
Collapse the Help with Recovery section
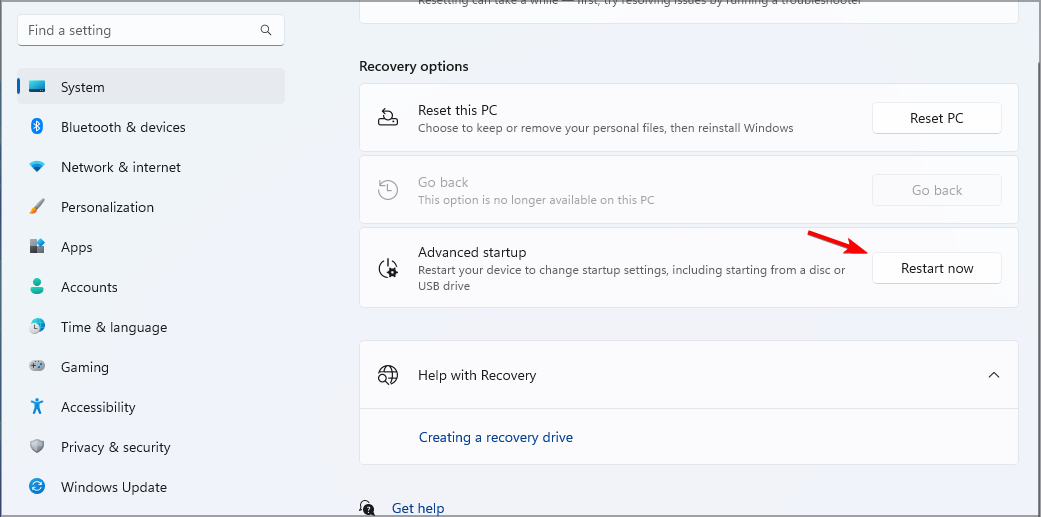click(993, 375)
